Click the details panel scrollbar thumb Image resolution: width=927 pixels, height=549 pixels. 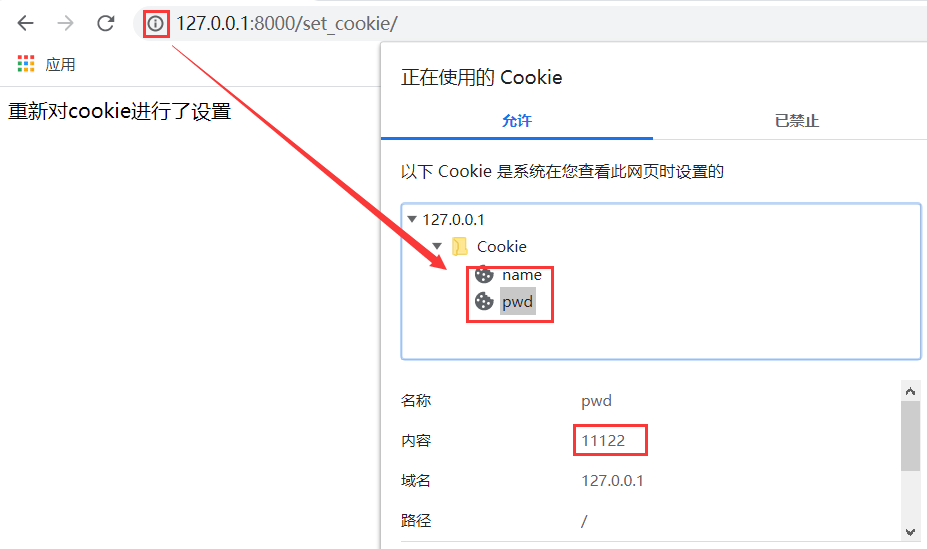click(x=910, y=436)
